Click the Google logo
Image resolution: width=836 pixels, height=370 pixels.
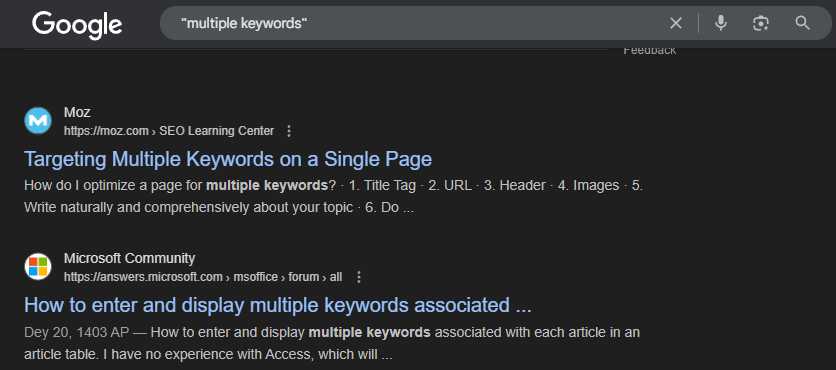click(77, 25)
